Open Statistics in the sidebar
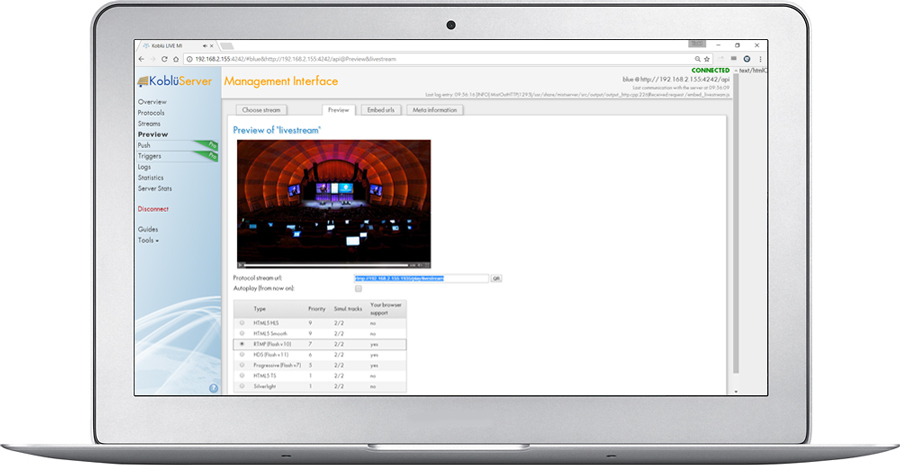This screenshot has height=465, width=900. (x=150, y=178)
